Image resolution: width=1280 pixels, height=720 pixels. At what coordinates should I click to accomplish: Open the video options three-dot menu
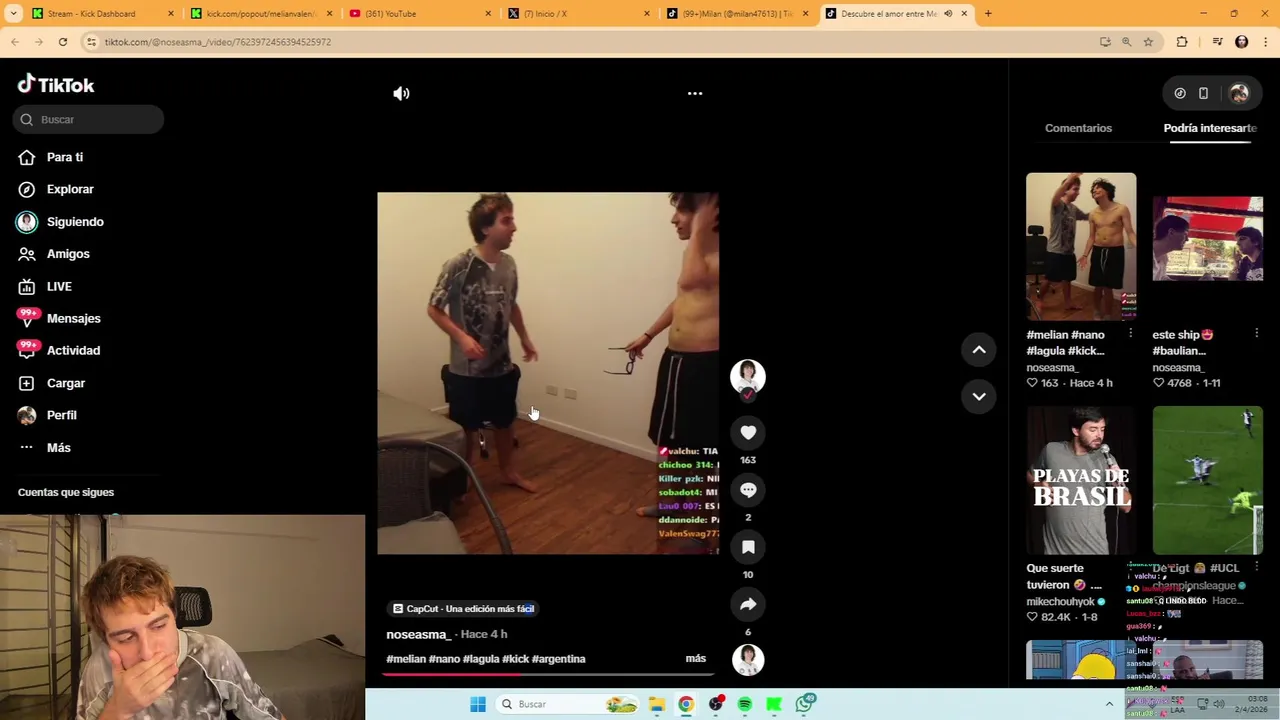[x=695, y=93]
